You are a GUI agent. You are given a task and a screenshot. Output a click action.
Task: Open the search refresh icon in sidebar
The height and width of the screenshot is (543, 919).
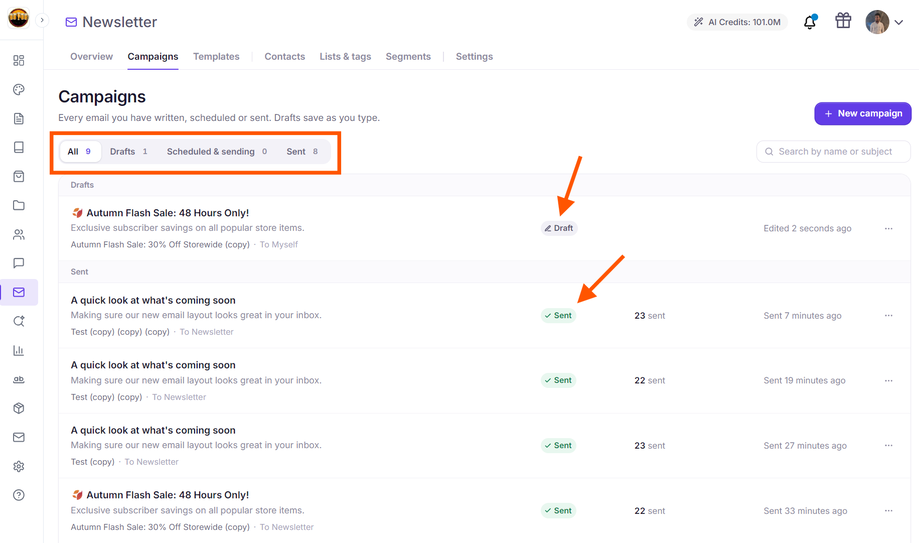click(19, 321)
